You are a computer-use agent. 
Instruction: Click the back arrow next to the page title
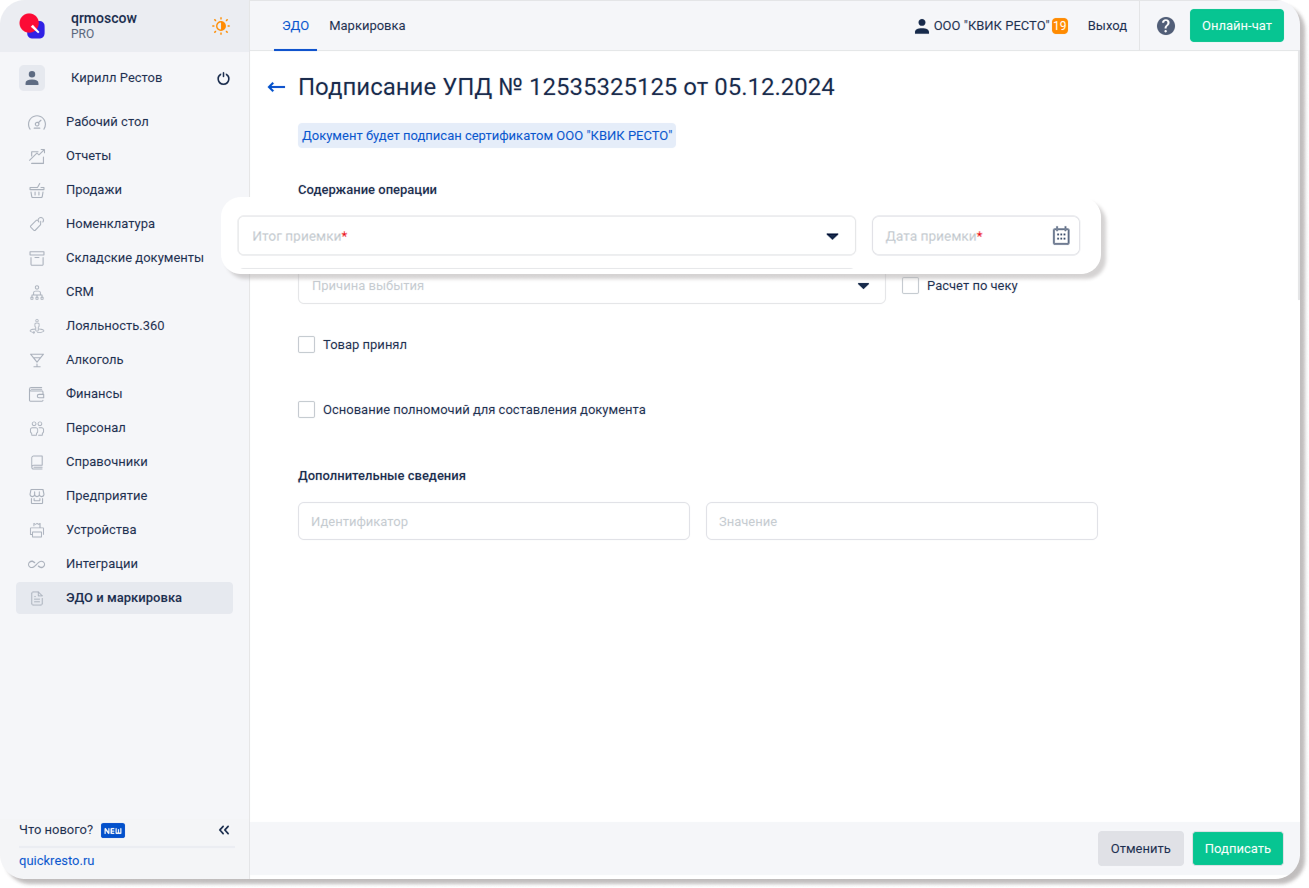point(277,88)
